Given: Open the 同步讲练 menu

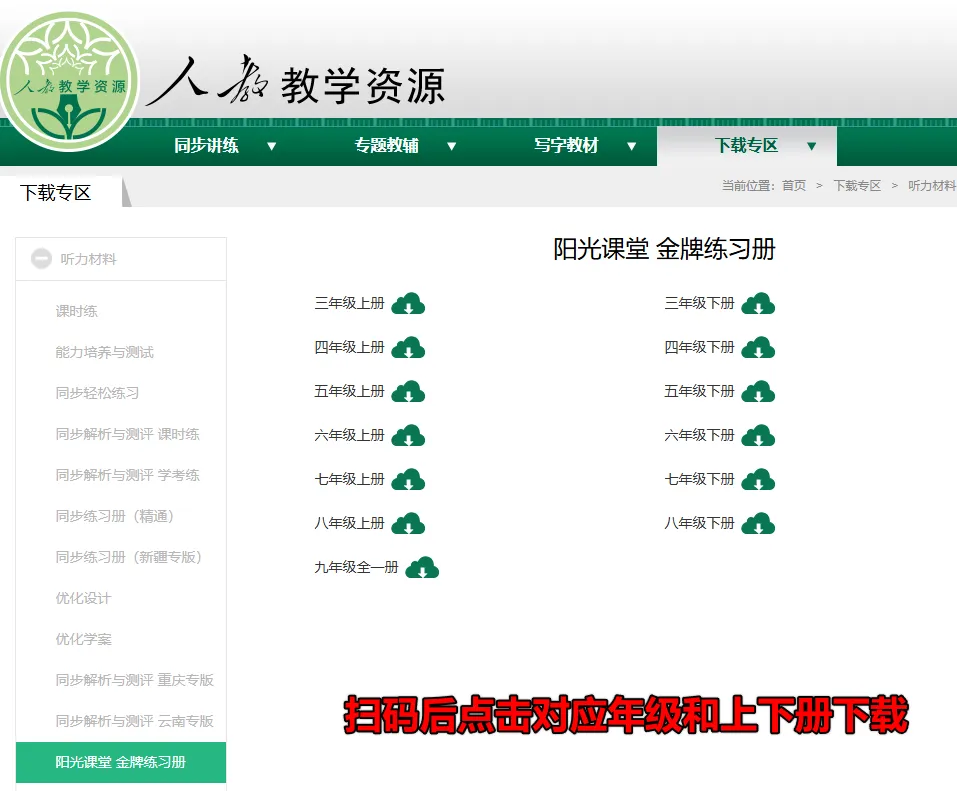Looking at the screenshot, I should (206, 145).
